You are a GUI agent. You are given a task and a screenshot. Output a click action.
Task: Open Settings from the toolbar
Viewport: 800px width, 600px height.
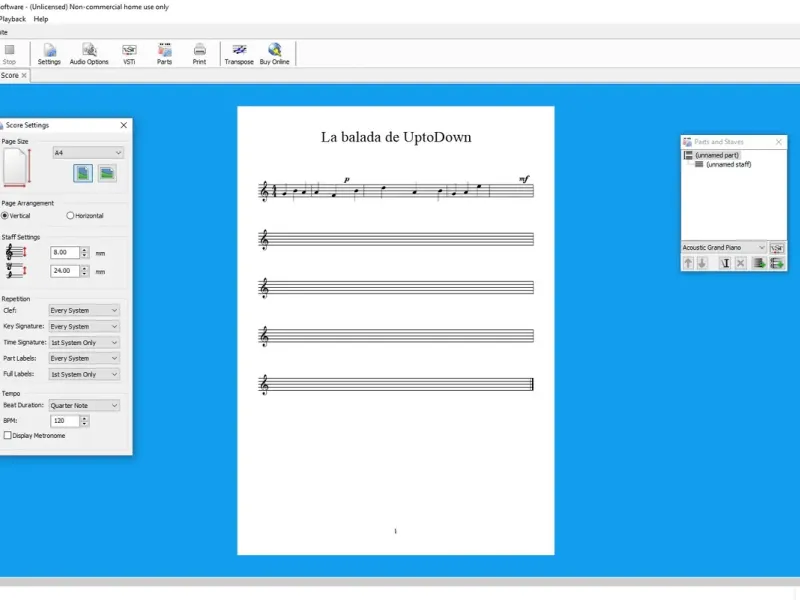tap(49, 54)
